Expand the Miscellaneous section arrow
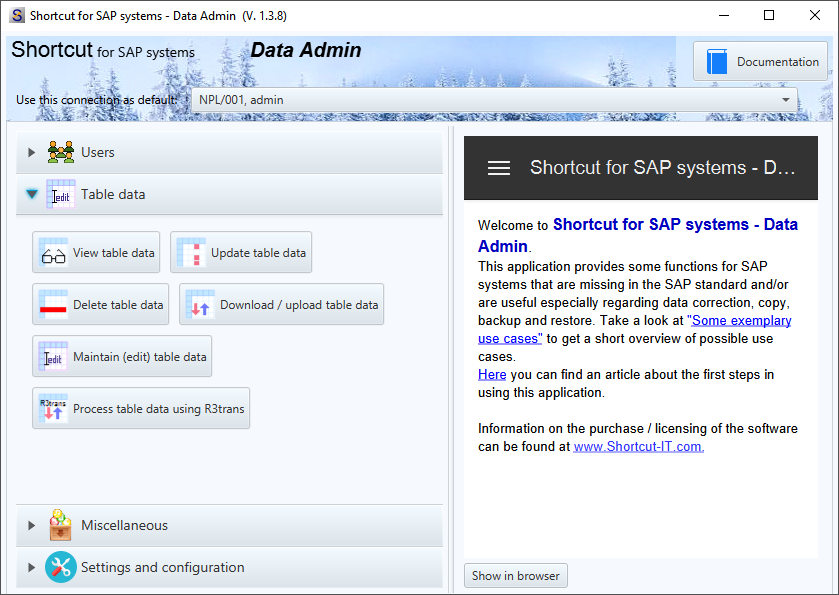The image size is (839, 595). (x=32, y=525)
